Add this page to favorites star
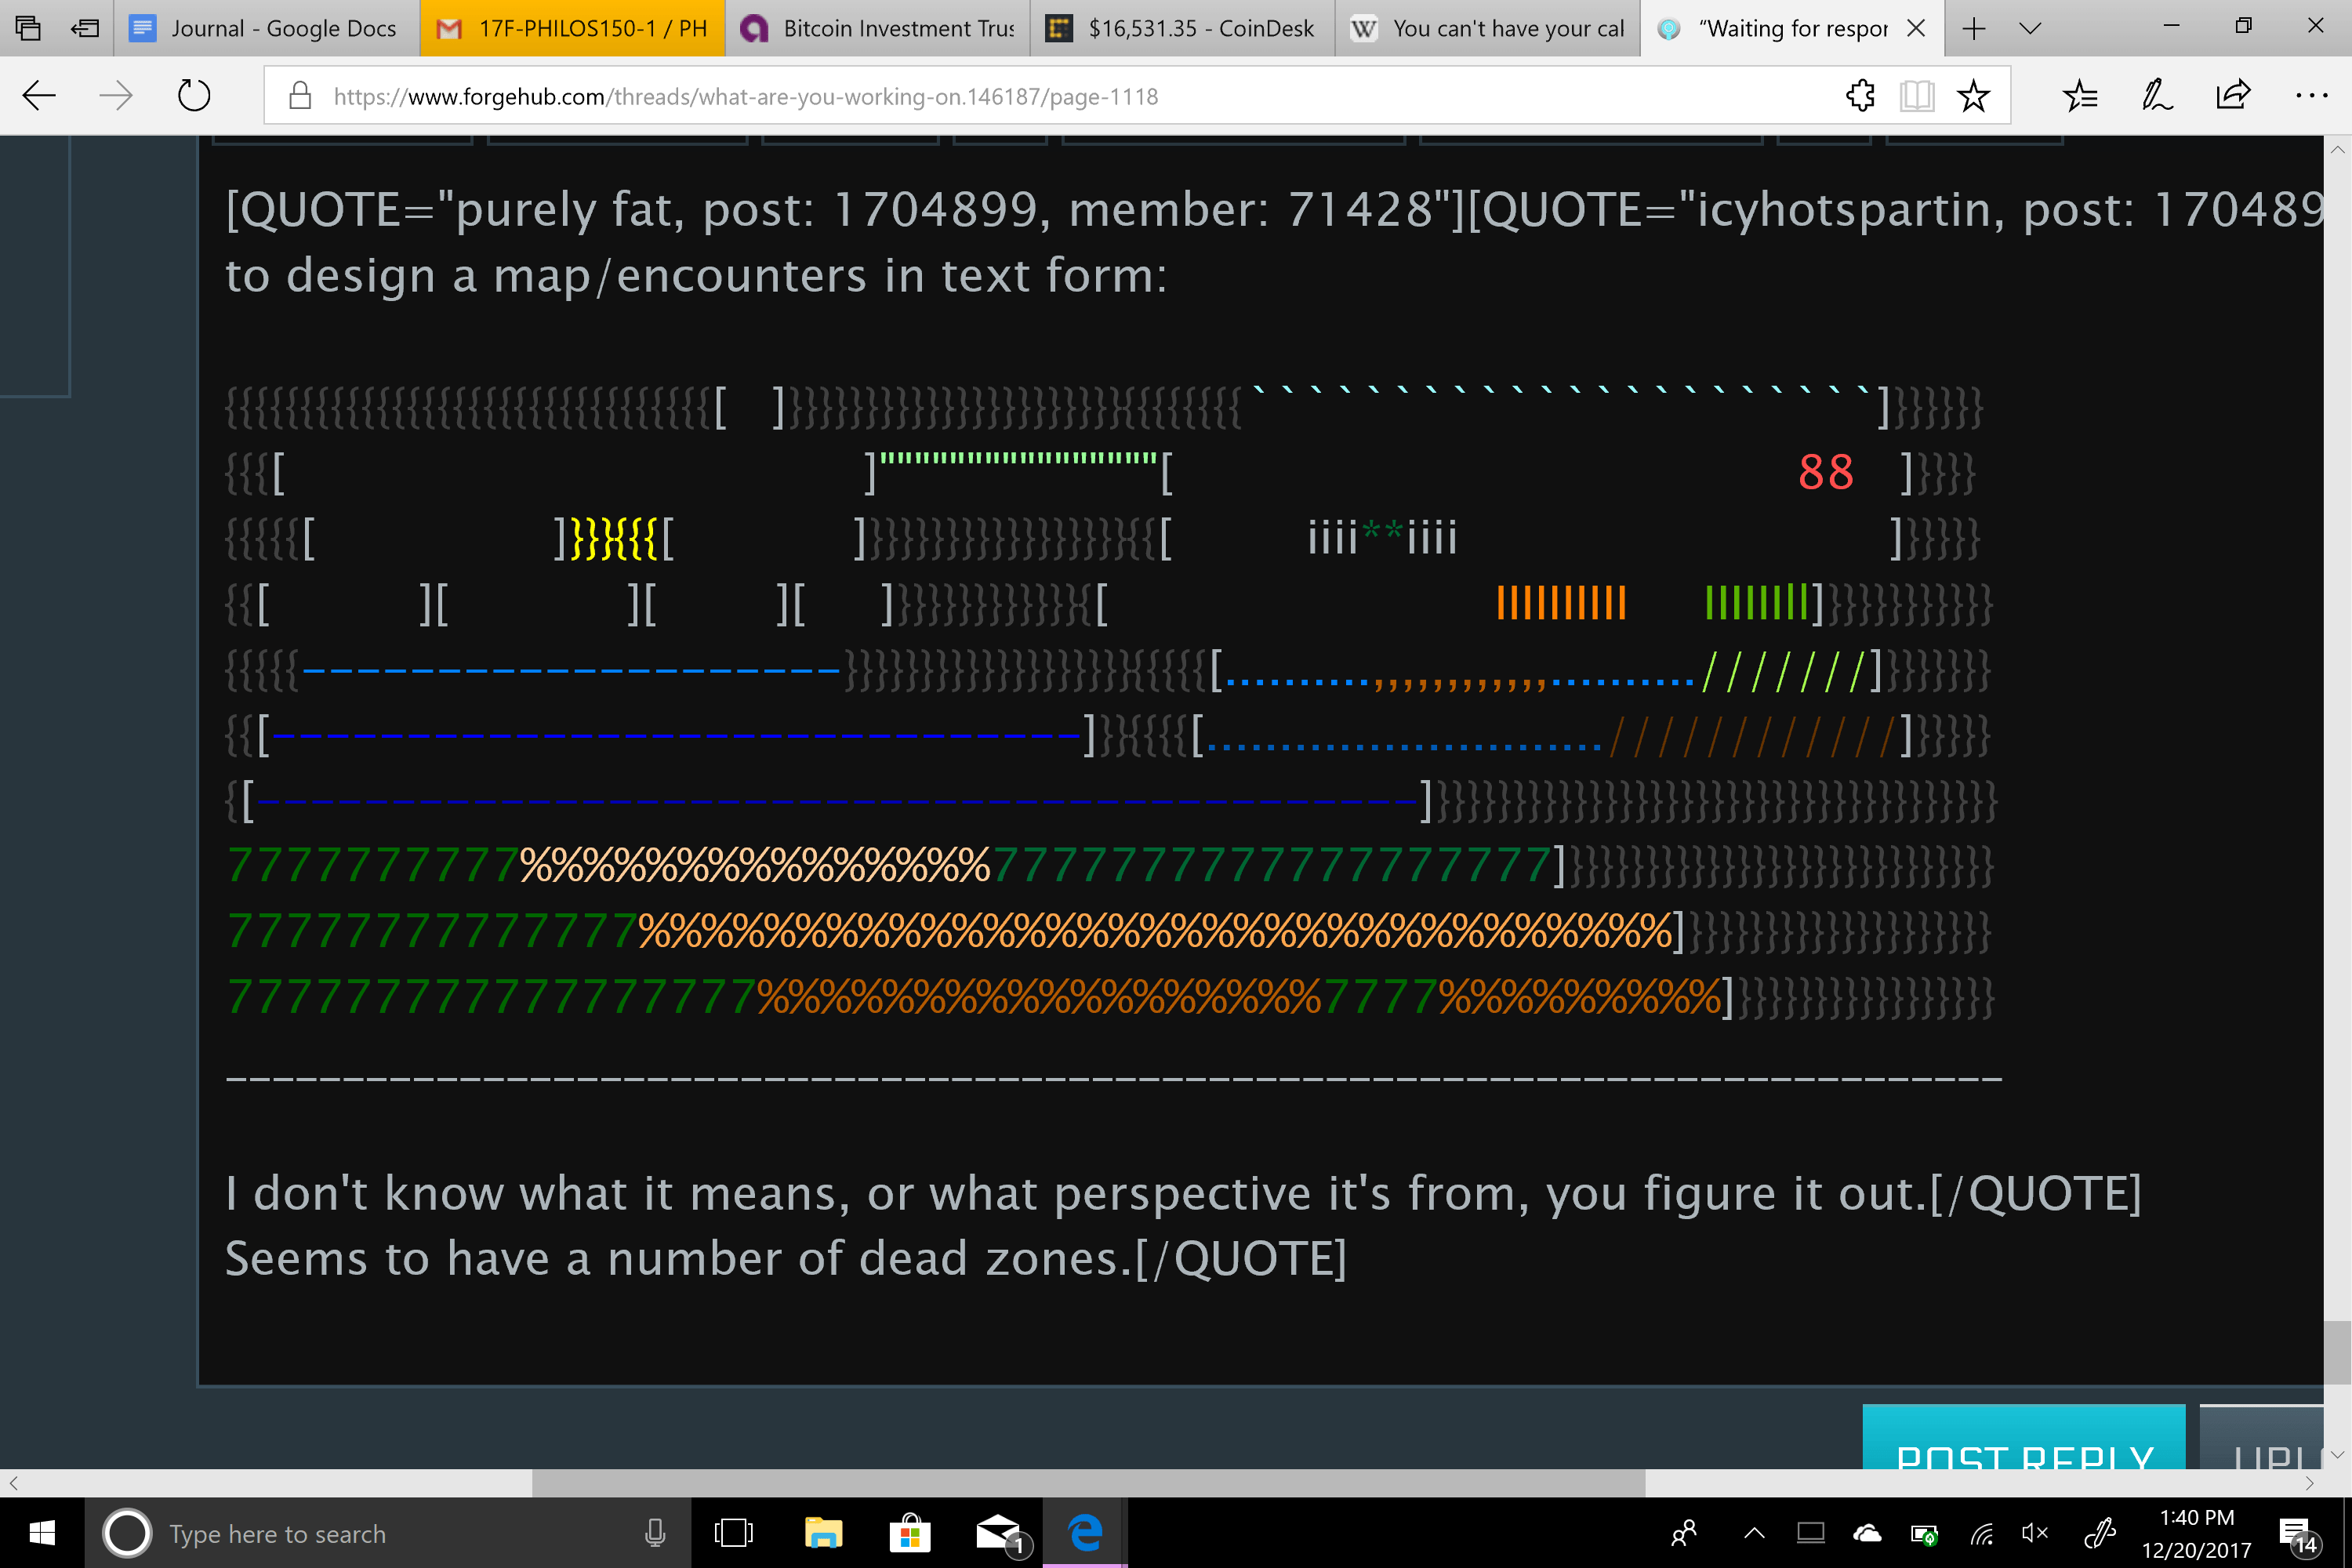This screenshot has width=2352, height=1568. click(1973, 96)
